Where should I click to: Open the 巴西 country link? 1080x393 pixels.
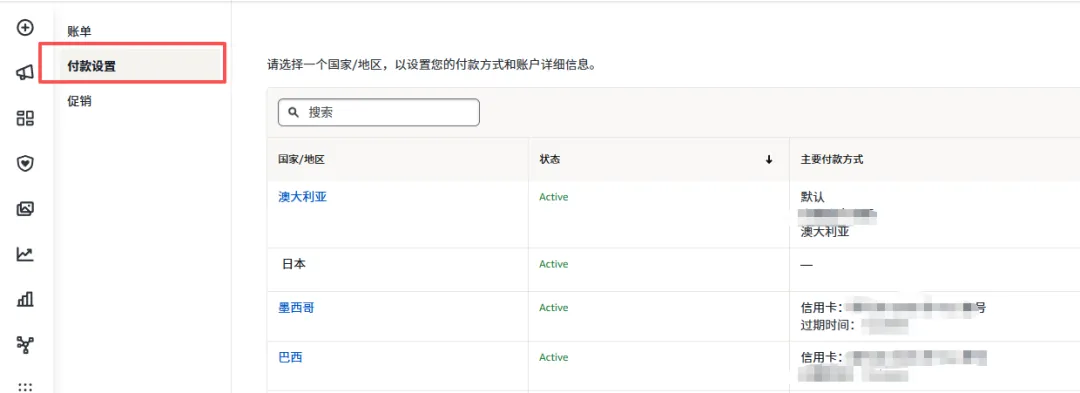(290, 357)
